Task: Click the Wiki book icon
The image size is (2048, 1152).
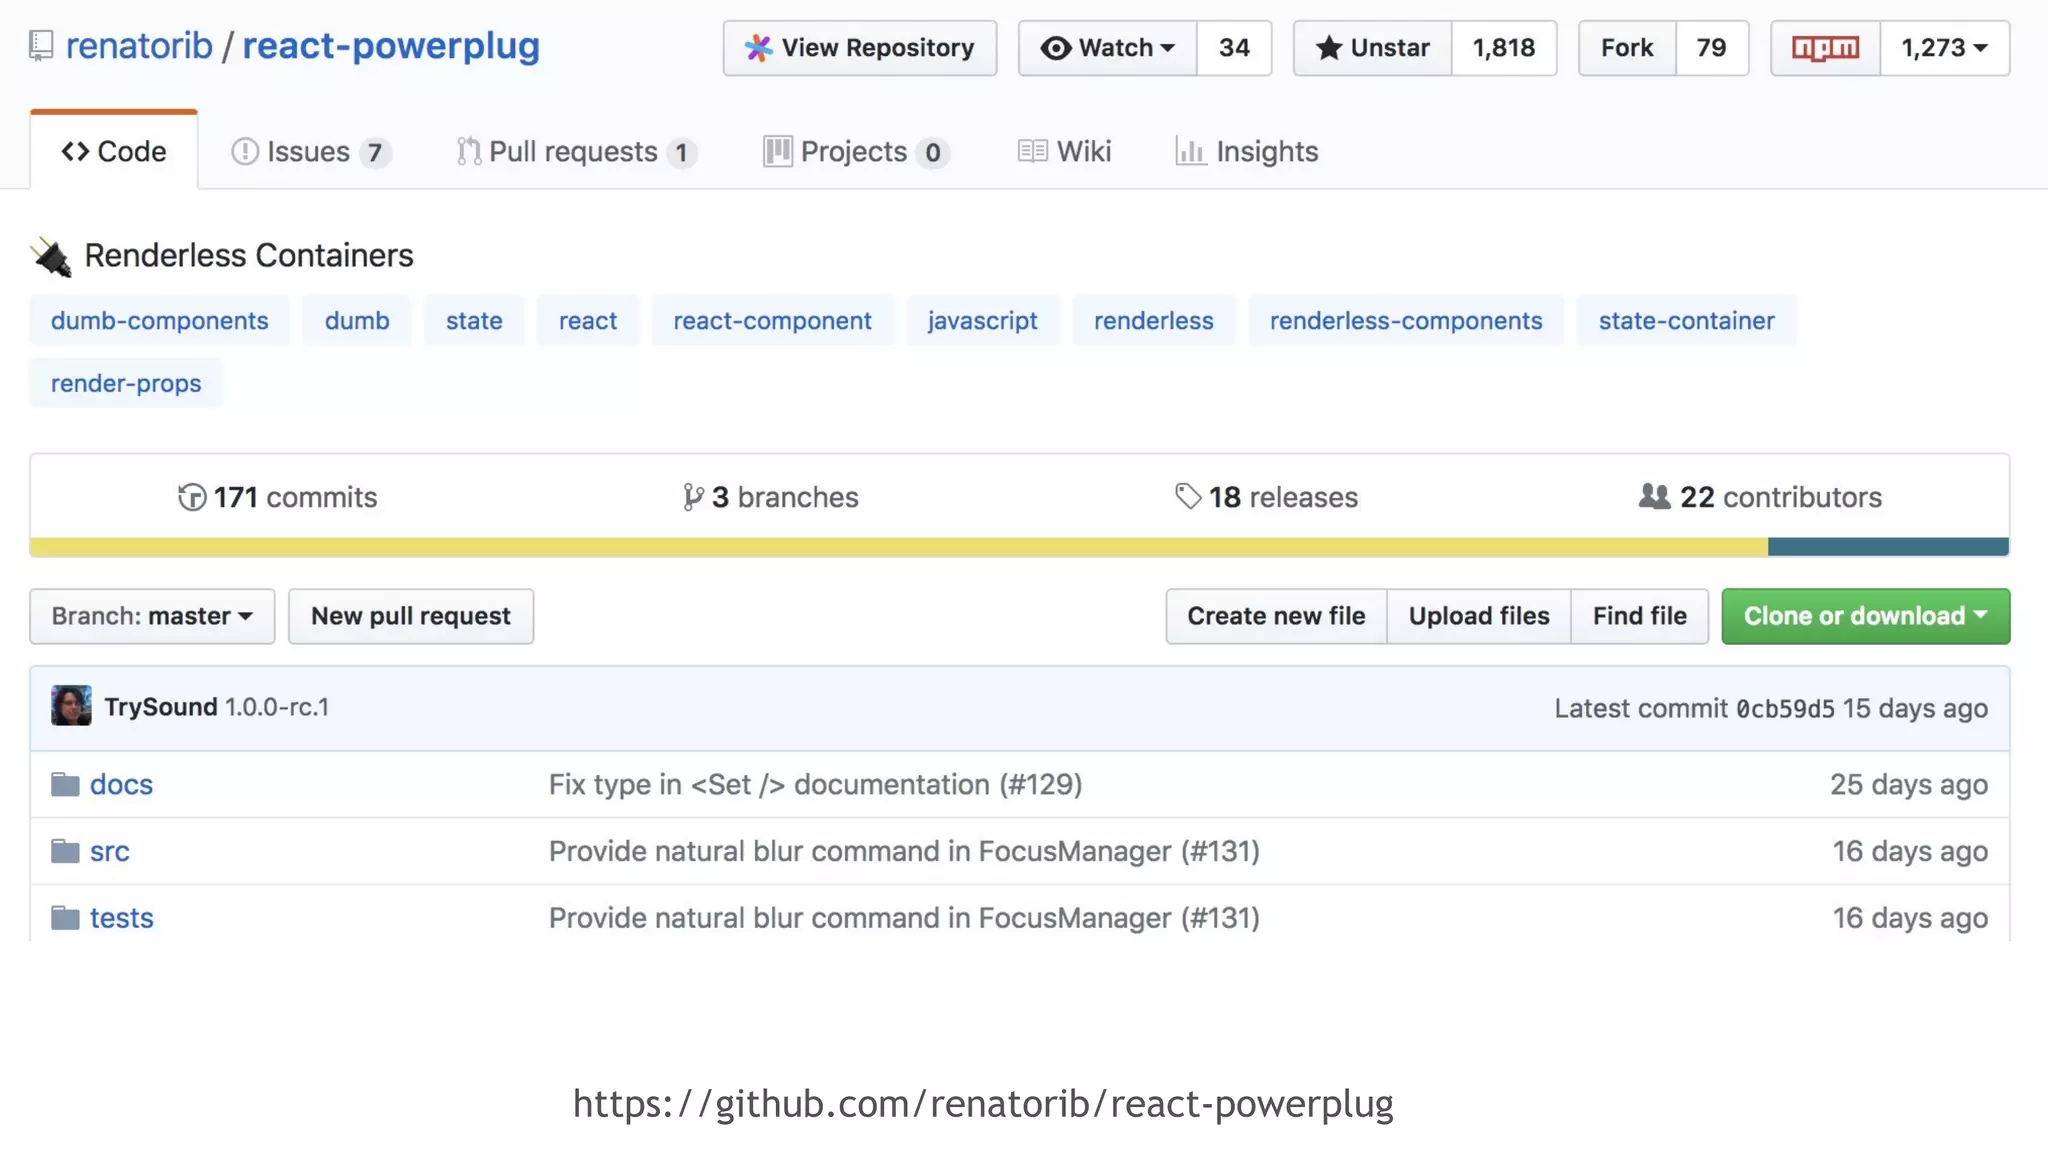Action: pos(1033,151)
